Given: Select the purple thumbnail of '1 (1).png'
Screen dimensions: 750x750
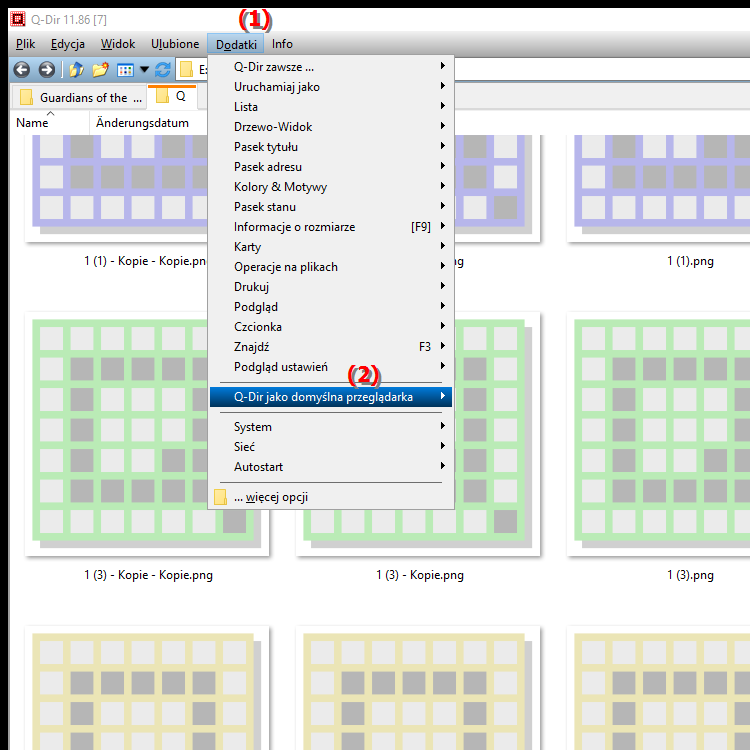Looking at the screenshot, I should [658, 188].
